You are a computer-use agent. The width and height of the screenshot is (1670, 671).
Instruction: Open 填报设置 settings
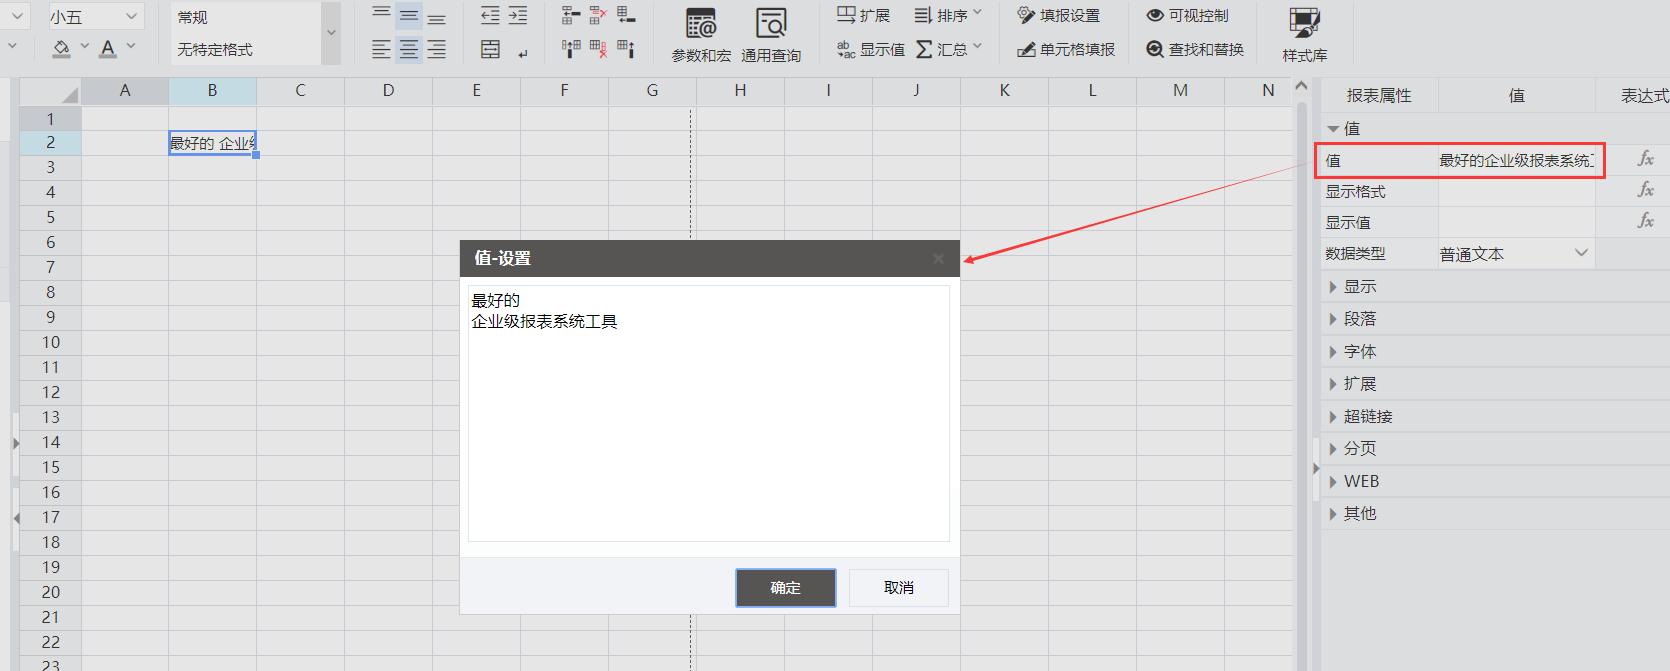coord(1059,16)
